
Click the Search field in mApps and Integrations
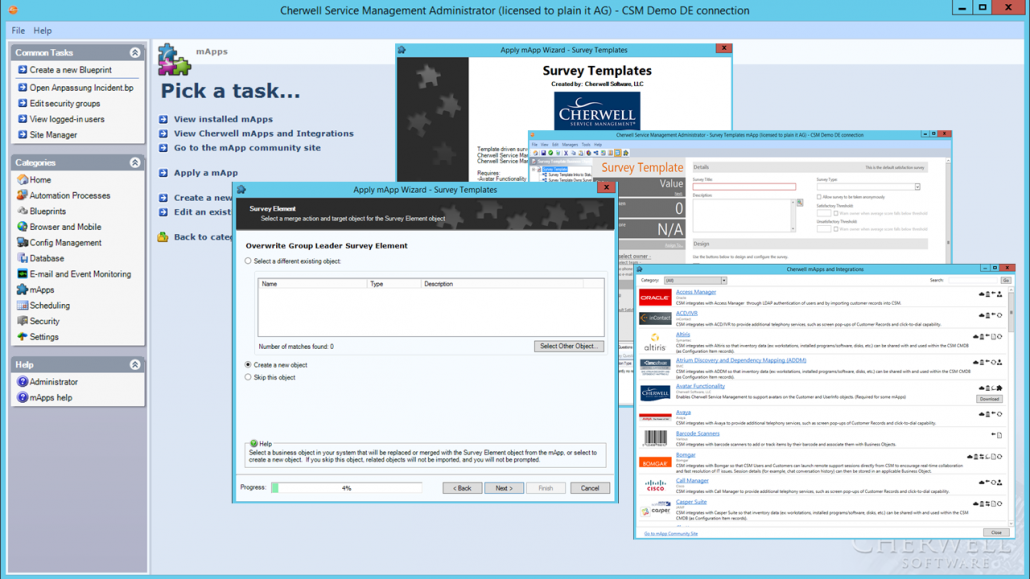click(974, 281)
